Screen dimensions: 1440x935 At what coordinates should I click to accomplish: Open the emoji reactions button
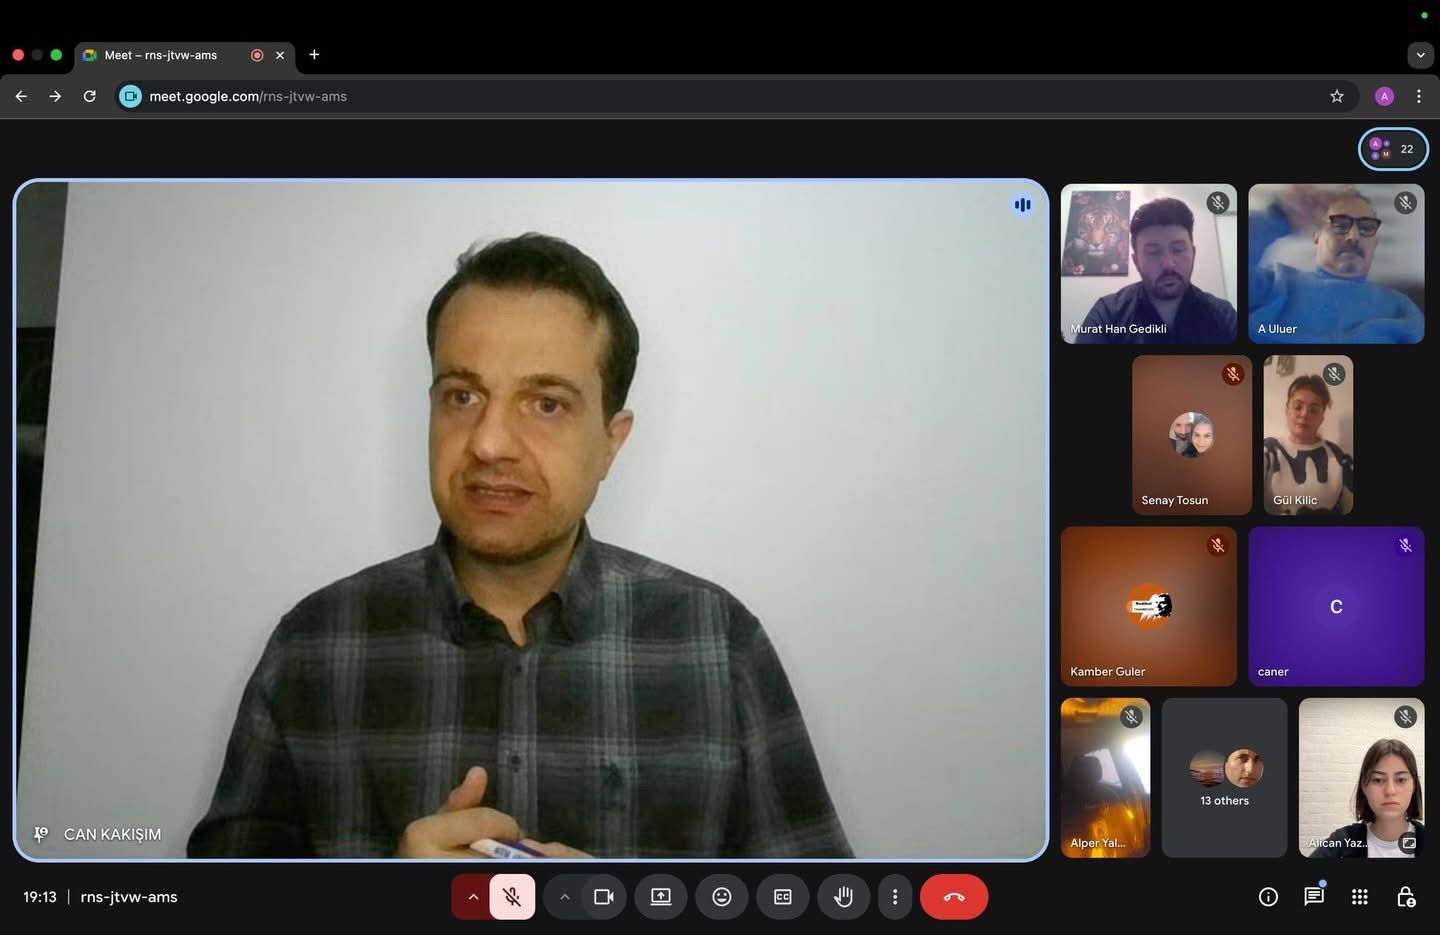coord(722,897)
